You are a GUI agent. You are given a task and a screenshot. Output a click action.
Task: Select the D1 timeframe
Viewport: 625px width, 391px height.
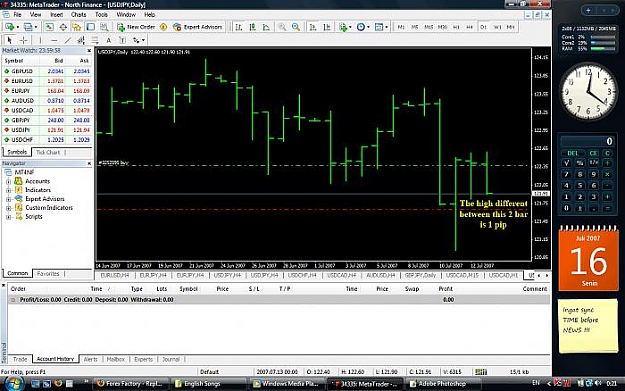click(483, 27)
